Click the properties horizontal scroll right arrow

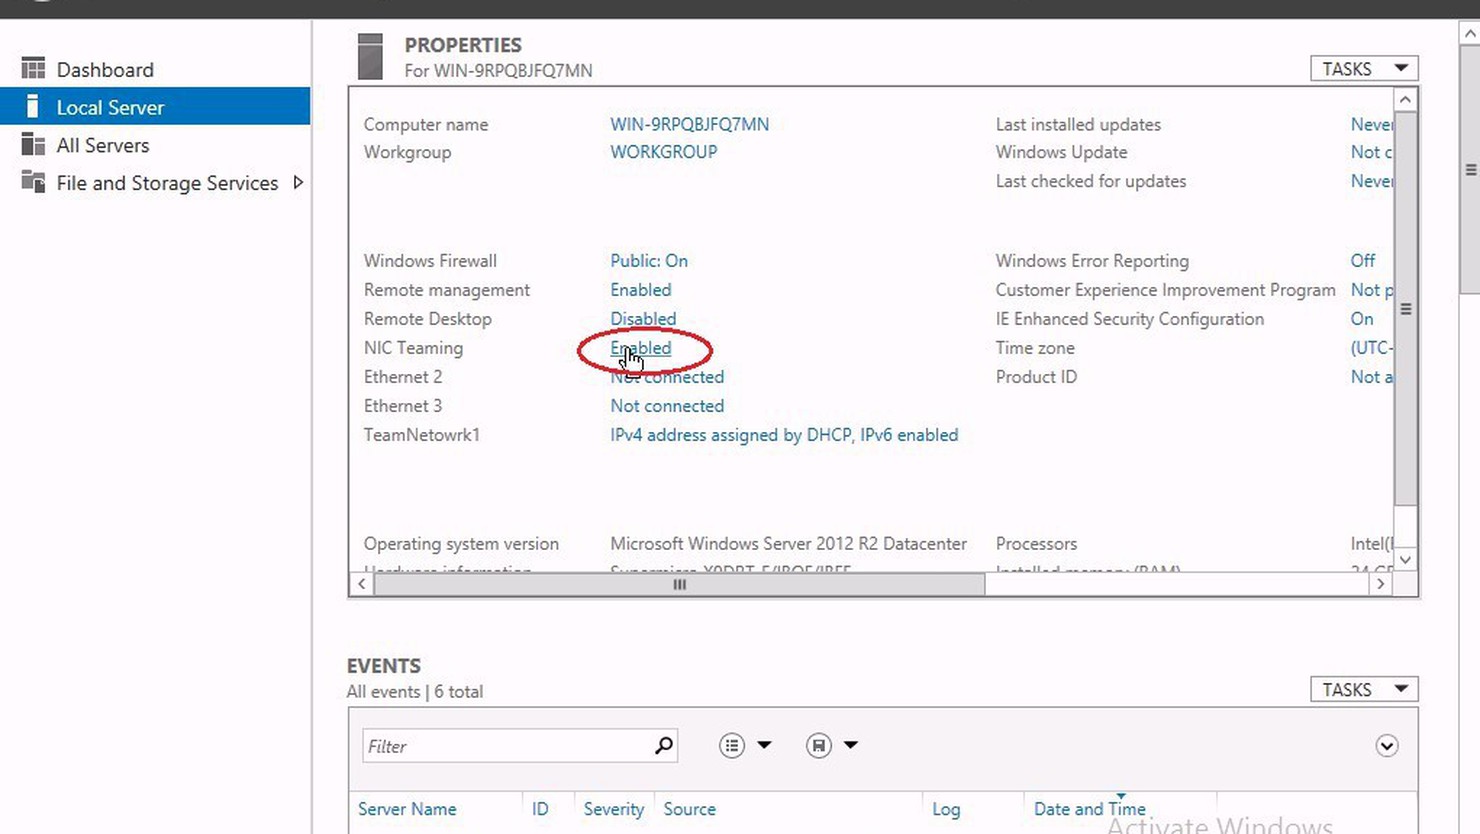coord(1381,584)
